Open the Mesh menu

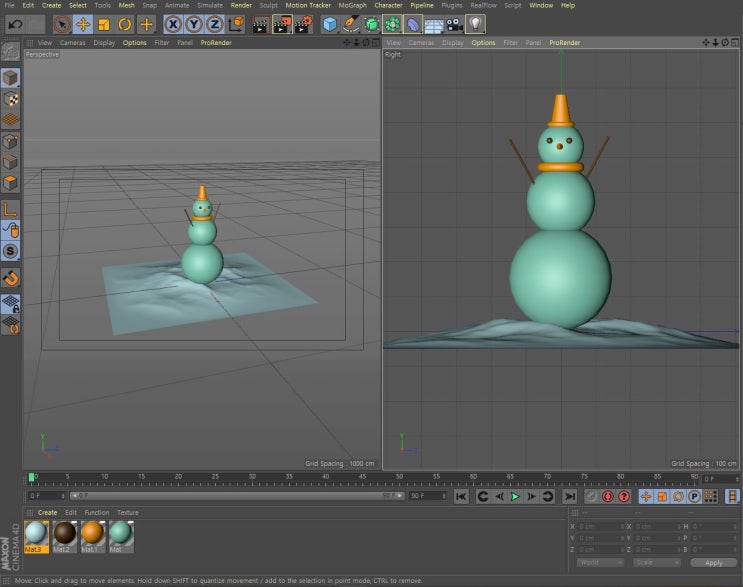point(127,5)
